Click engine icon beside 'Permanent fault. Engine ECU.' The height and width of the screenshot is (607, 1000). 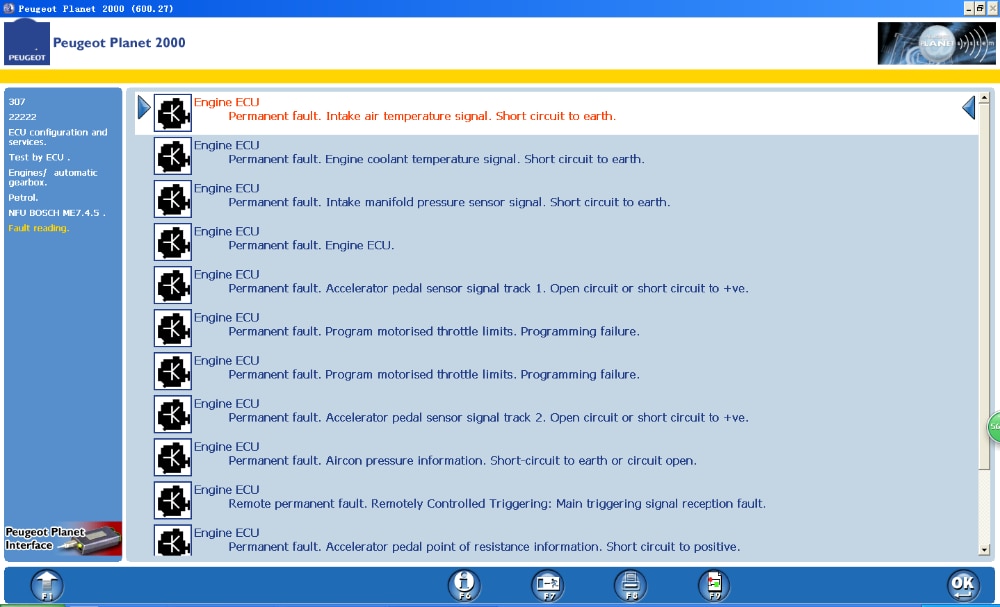point(173,242)
